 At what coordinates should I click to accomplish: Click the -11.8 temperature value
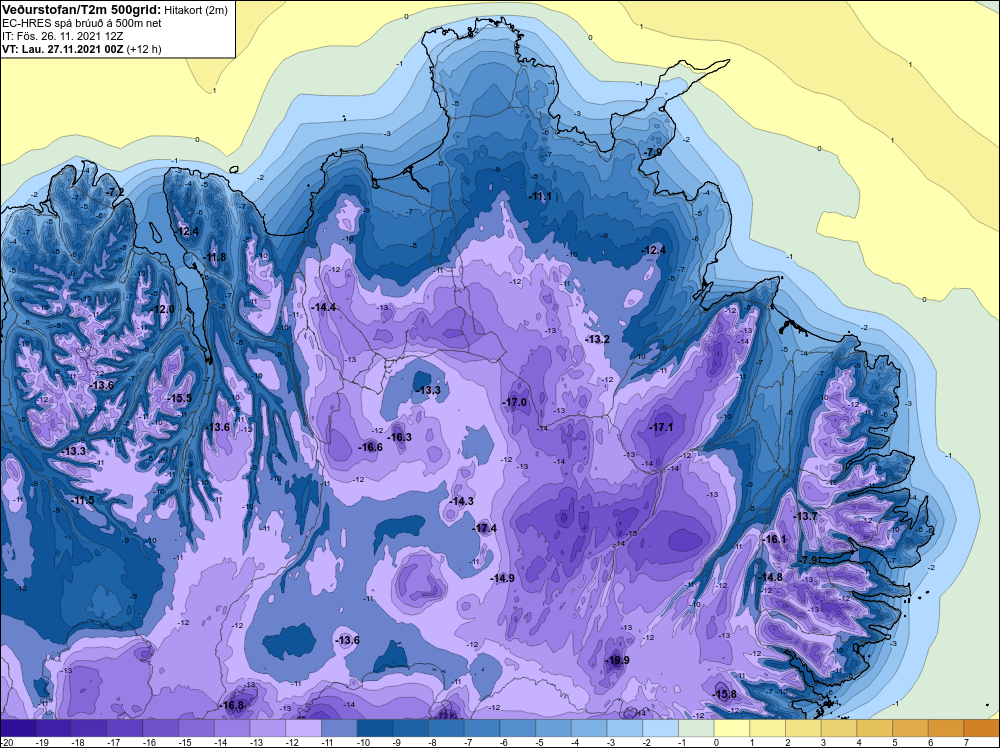[214, 257]
